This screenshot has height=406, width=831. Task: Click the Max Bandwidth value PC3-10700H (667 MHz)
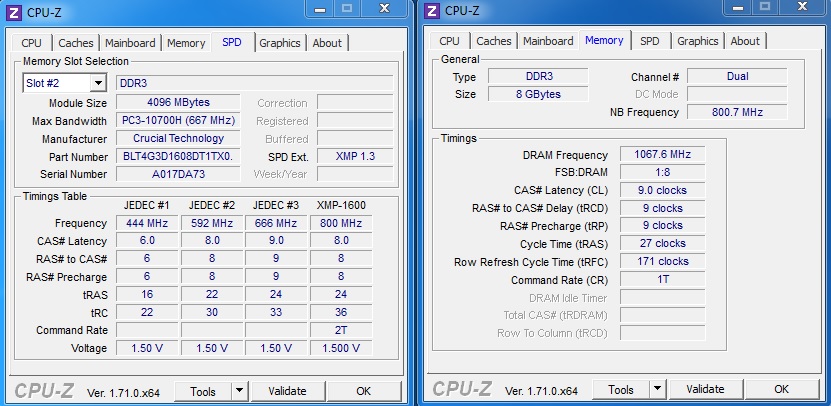(x=178, y=120)
